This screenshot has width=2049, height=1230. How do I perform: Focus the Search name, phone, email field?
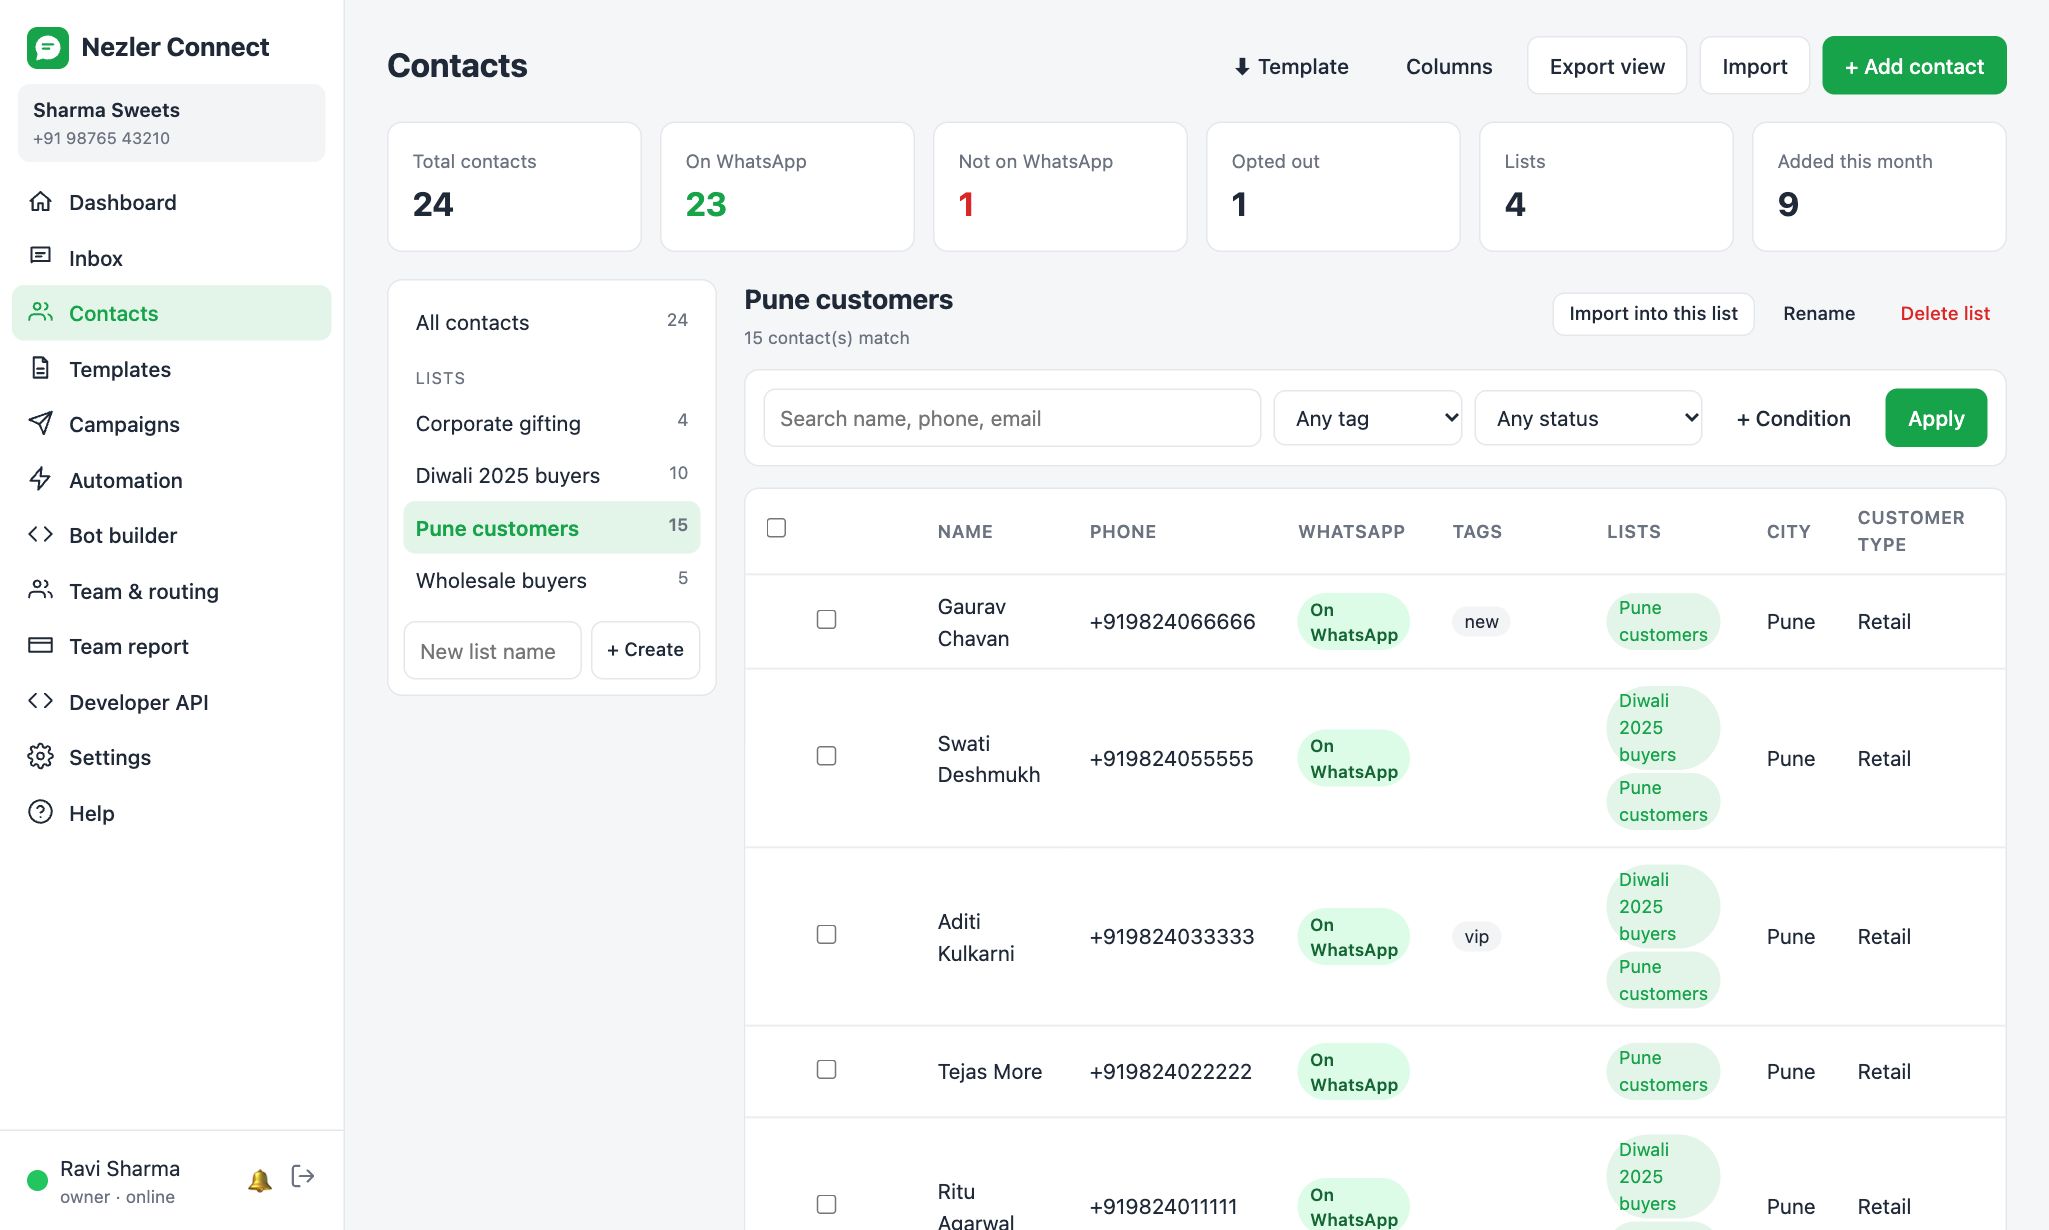[x=1012, y=418]
